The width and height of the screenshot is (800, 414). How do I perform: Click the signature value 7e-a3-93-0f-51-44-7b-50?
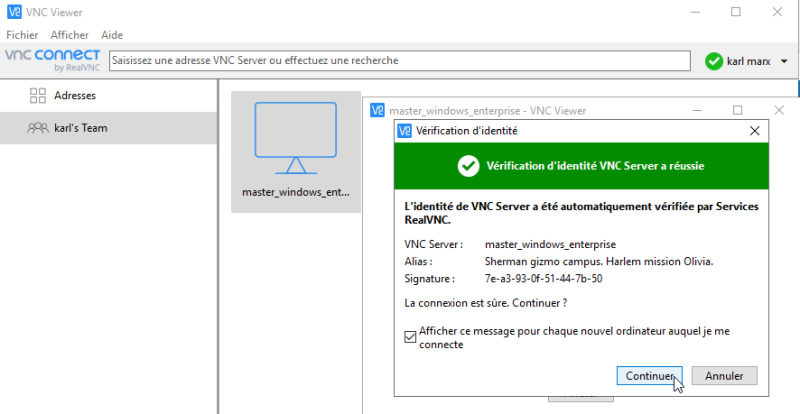543,279
